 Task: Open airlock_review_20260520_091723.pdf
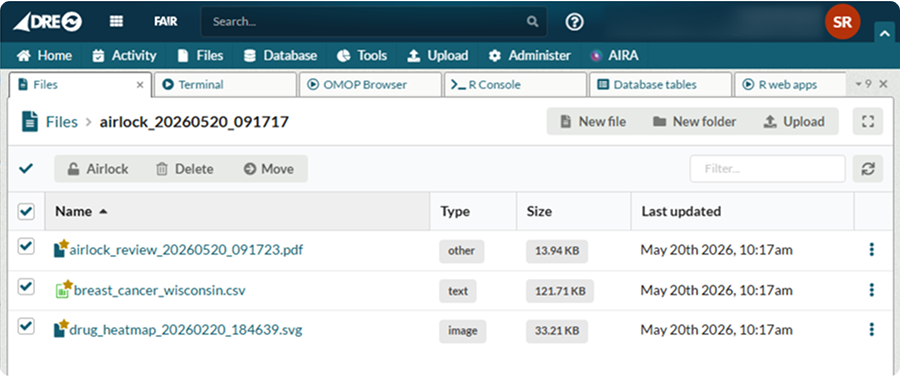[187, 251]
